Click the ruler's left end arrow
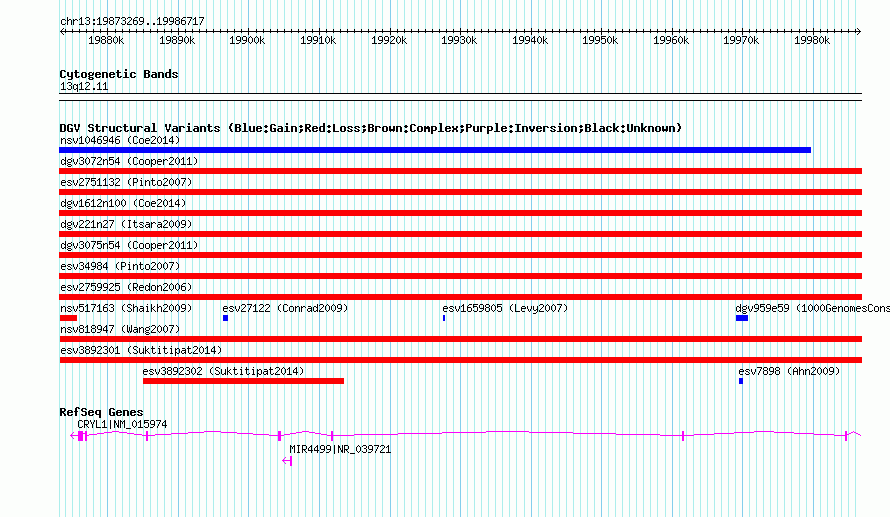Image resolution: width=890 pixels, height=517 pixels. pyautogui.click(x=62, y=32)
